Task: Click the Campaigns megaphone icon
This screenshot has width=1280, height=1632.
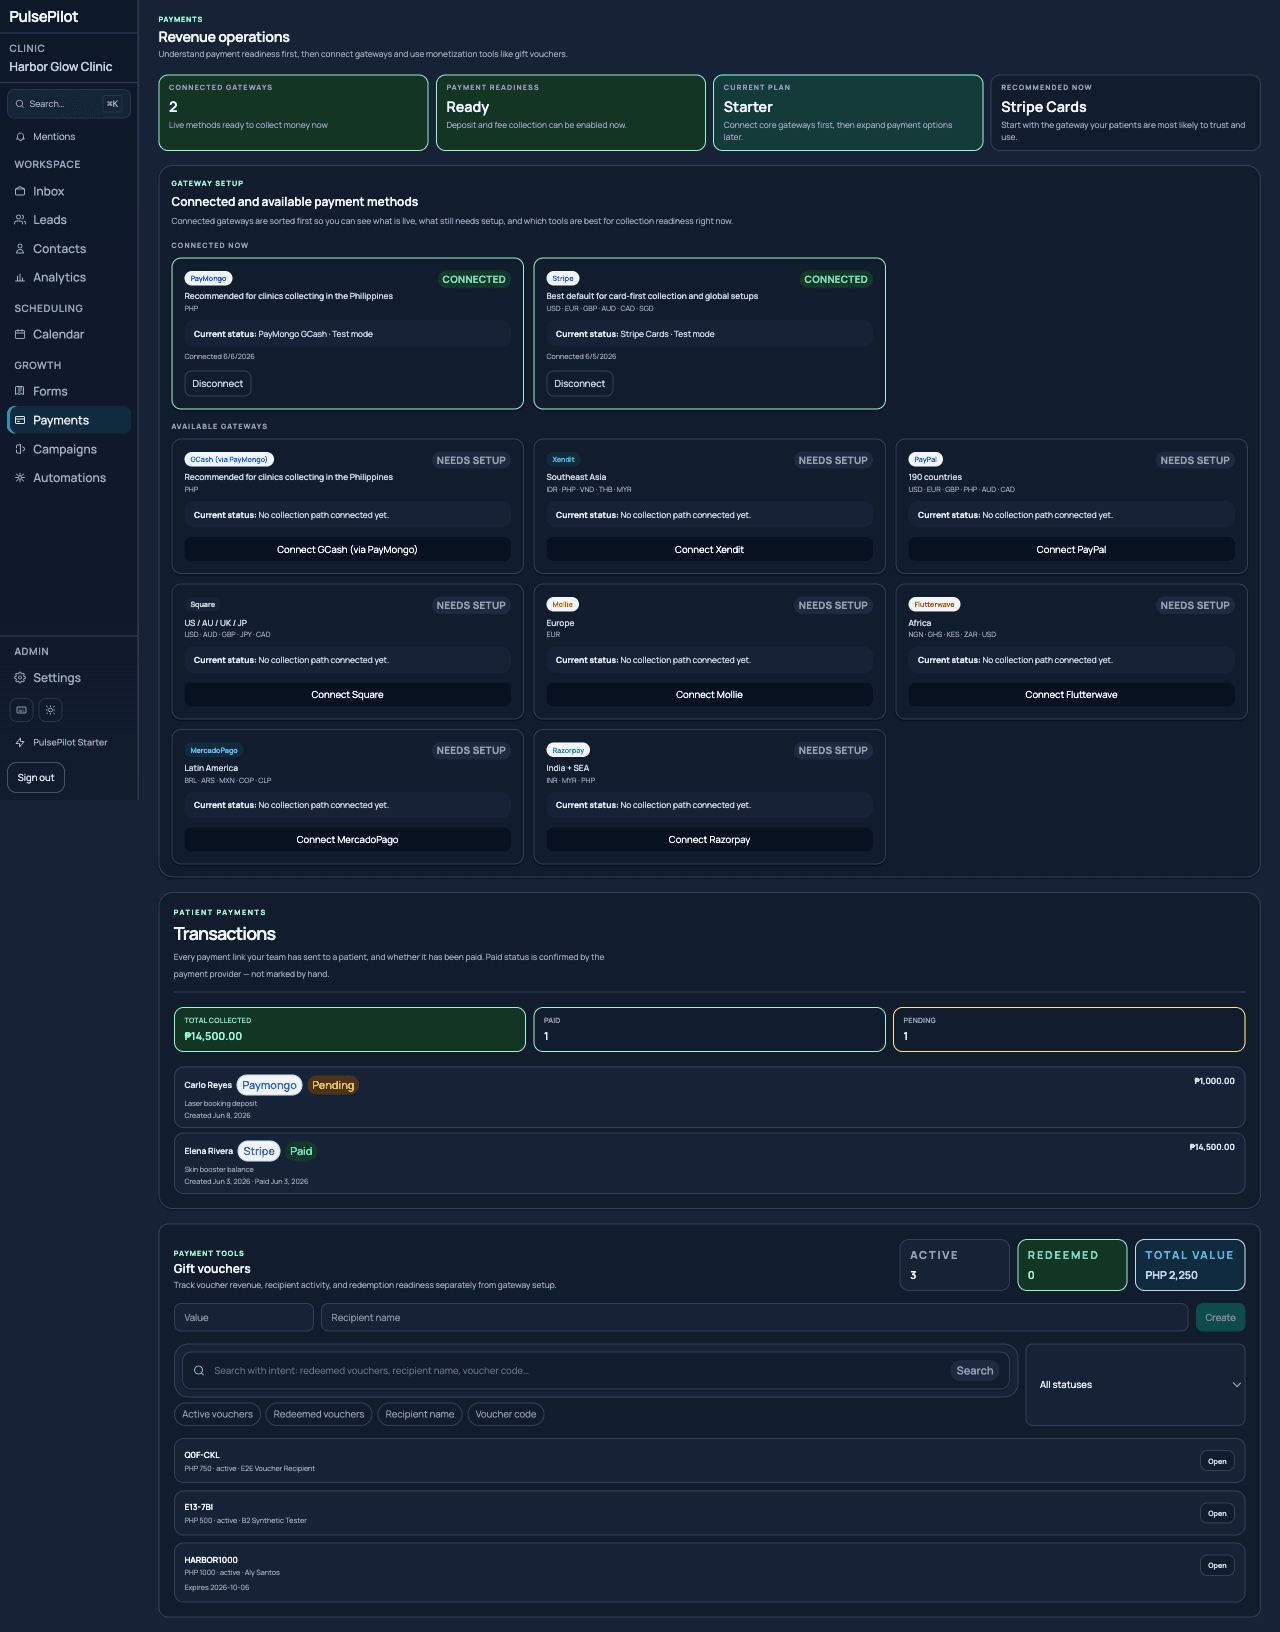Action: [x=20, y=450]
